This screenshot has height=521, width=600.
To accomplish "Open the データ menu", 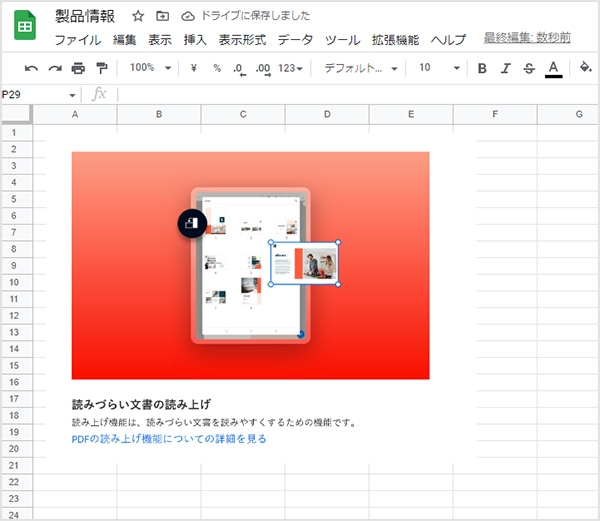I will (x=295, y=40).
